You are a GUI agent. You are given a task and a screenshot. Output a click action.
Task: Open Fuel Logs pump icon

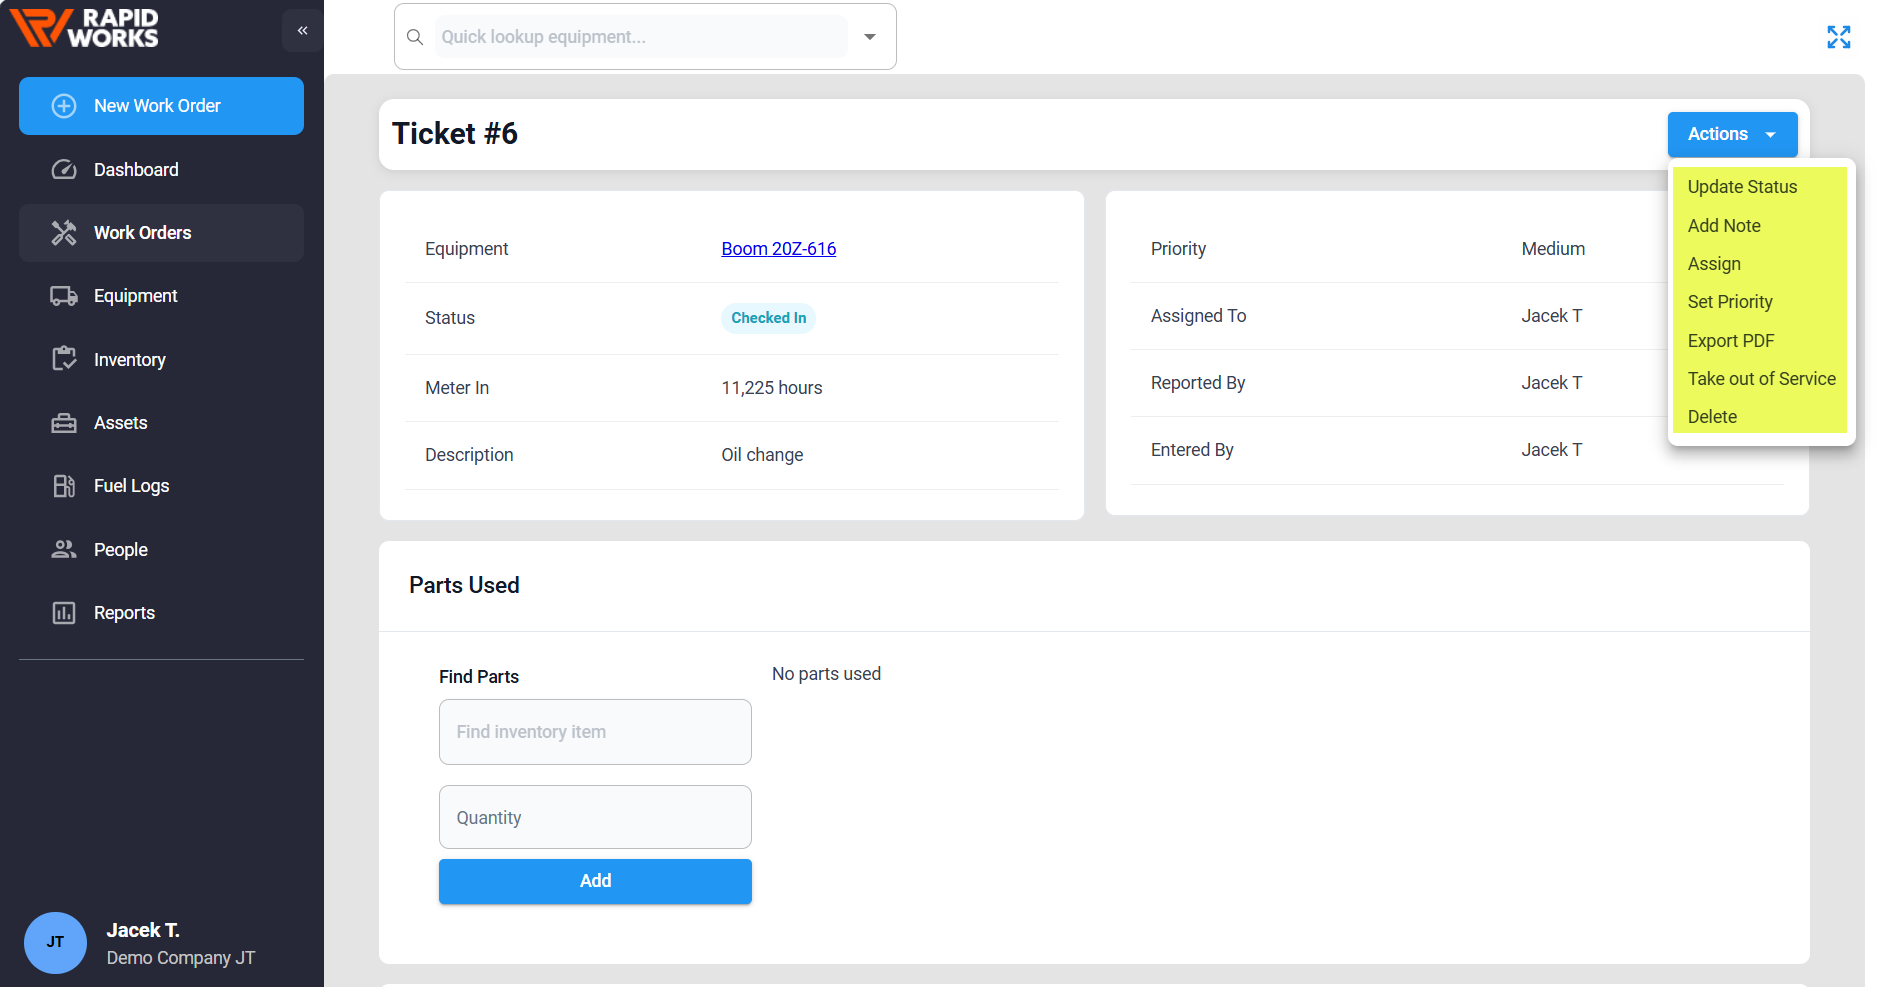tap(64, 486)
